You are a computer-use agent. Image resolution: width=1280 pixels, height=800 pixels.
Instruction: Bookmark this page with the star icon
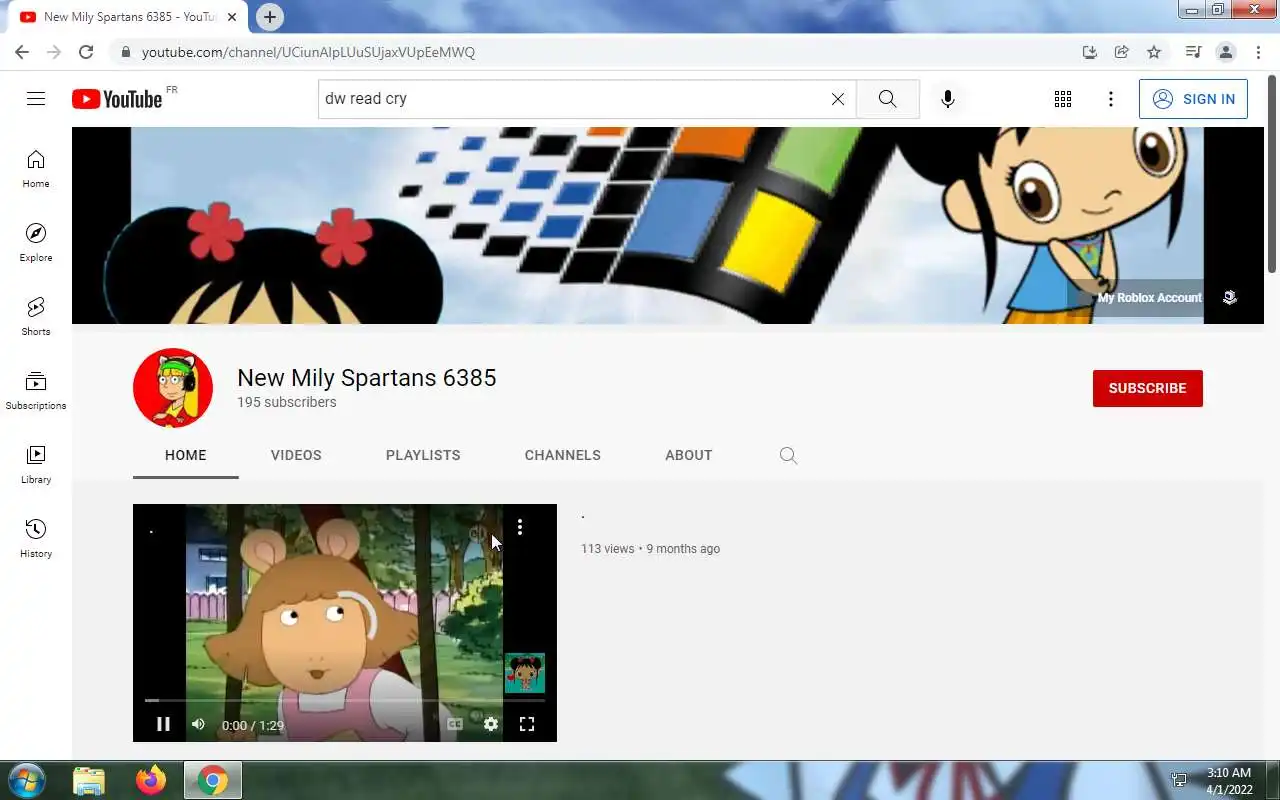(x=1154, y=52)
